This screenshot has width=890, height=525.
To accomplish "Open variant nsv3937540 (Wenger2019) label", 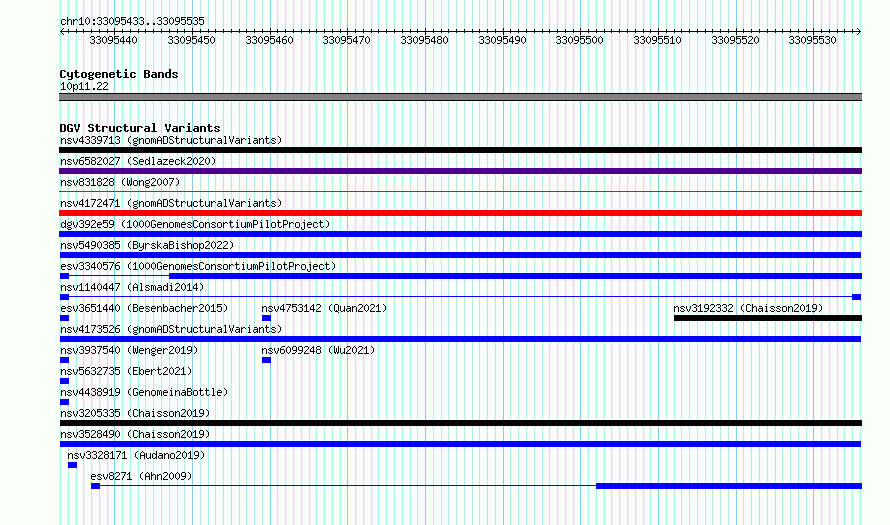I will point(129,350).
